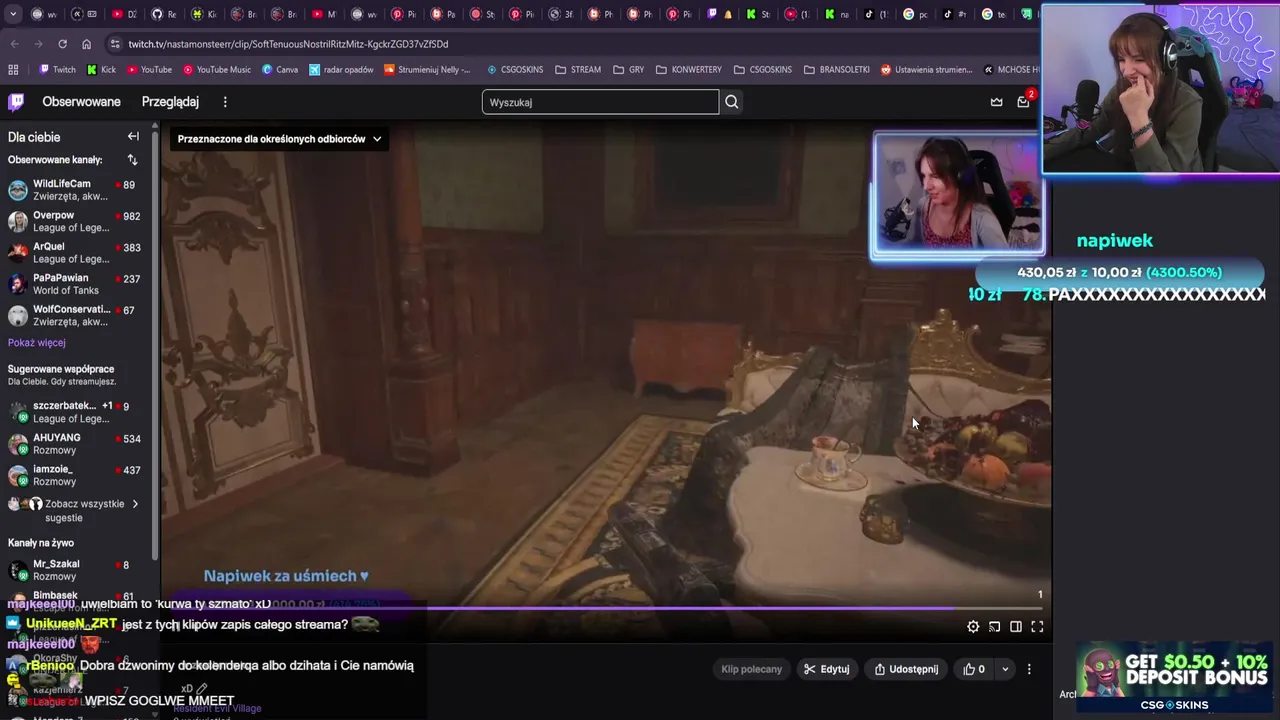Image resolution: width=1280 pixels, height=720 pixels.
Task: Open clip player settings gear
Action: [973, 627]
